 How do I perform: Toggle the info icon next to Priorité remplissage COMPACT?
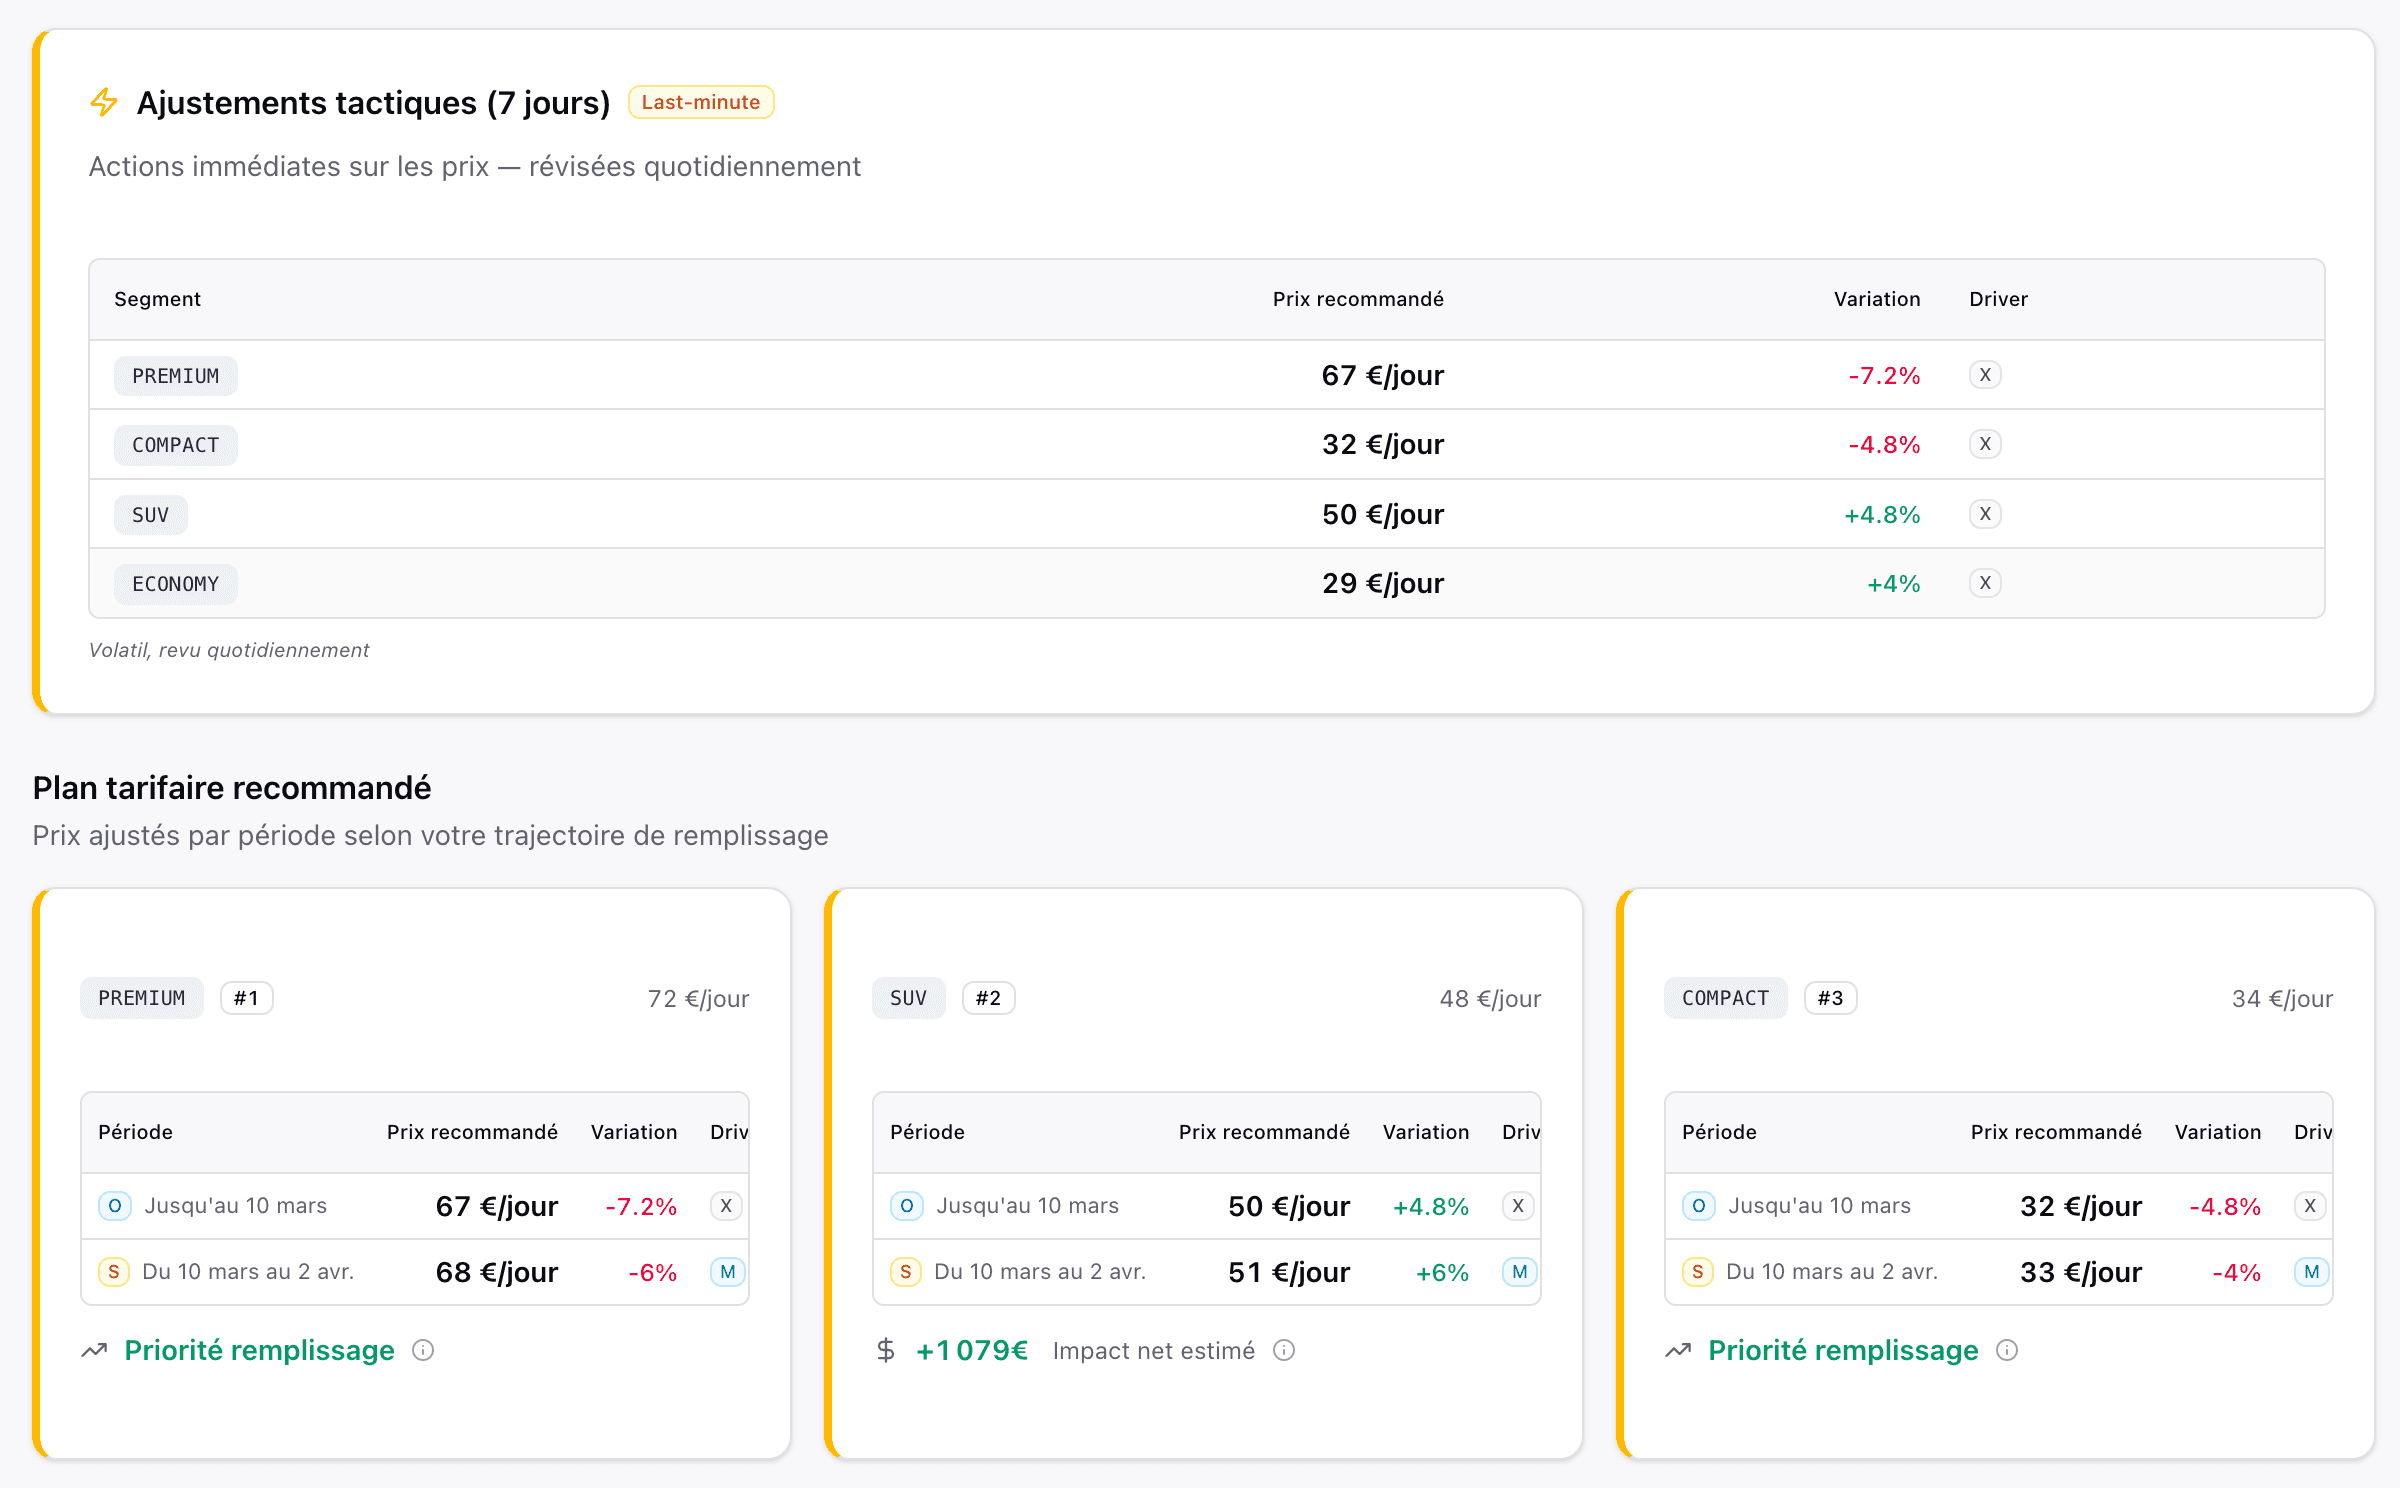click(2008, 1351)
